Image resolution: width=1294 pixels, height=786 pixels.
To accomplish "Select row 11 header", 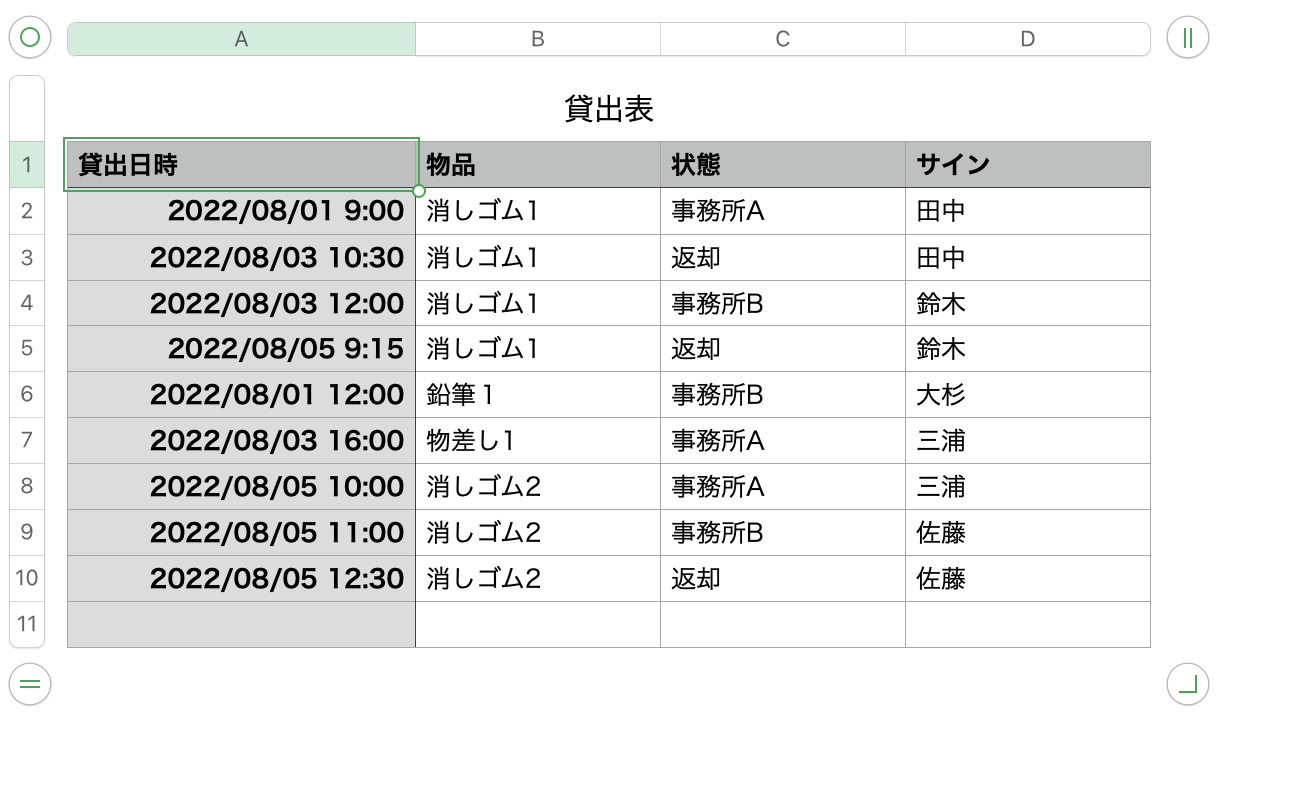I will [27, 624].
